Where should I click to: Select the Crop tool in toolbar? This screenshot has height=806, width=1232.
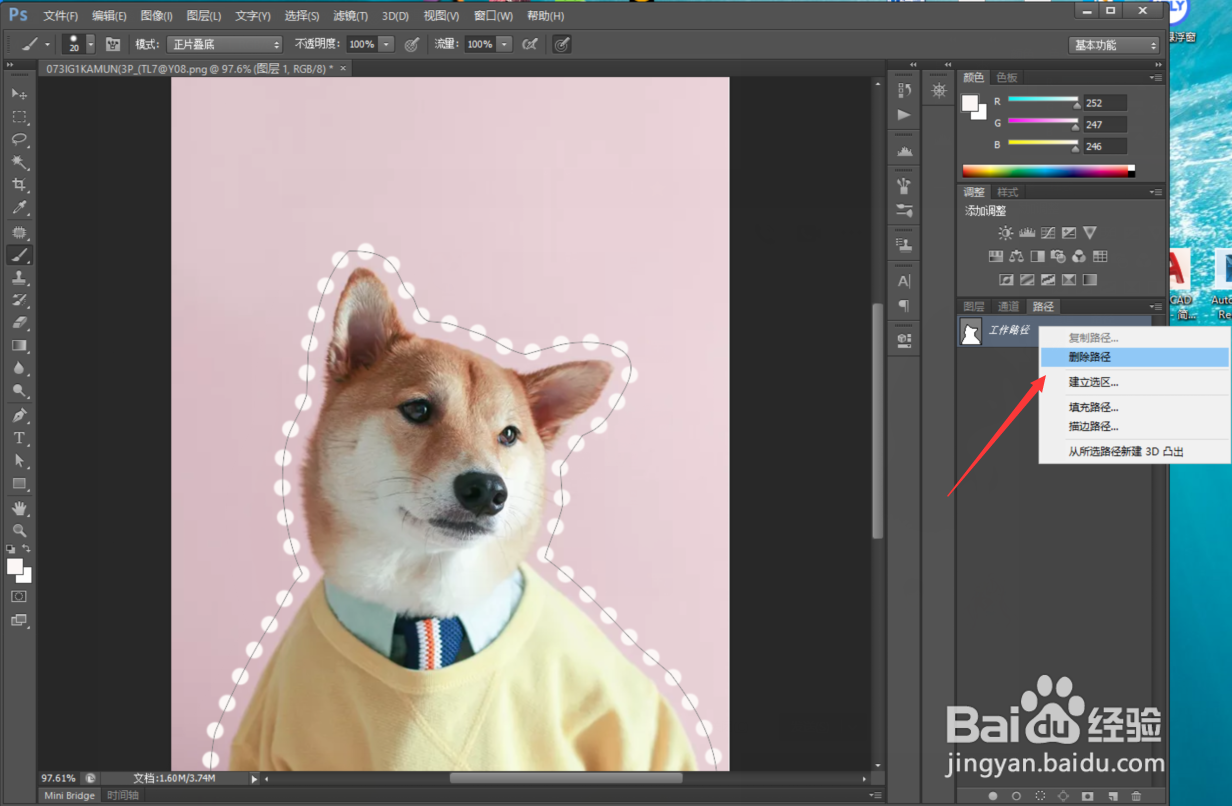pyautogui.click(x=19, y=185)
